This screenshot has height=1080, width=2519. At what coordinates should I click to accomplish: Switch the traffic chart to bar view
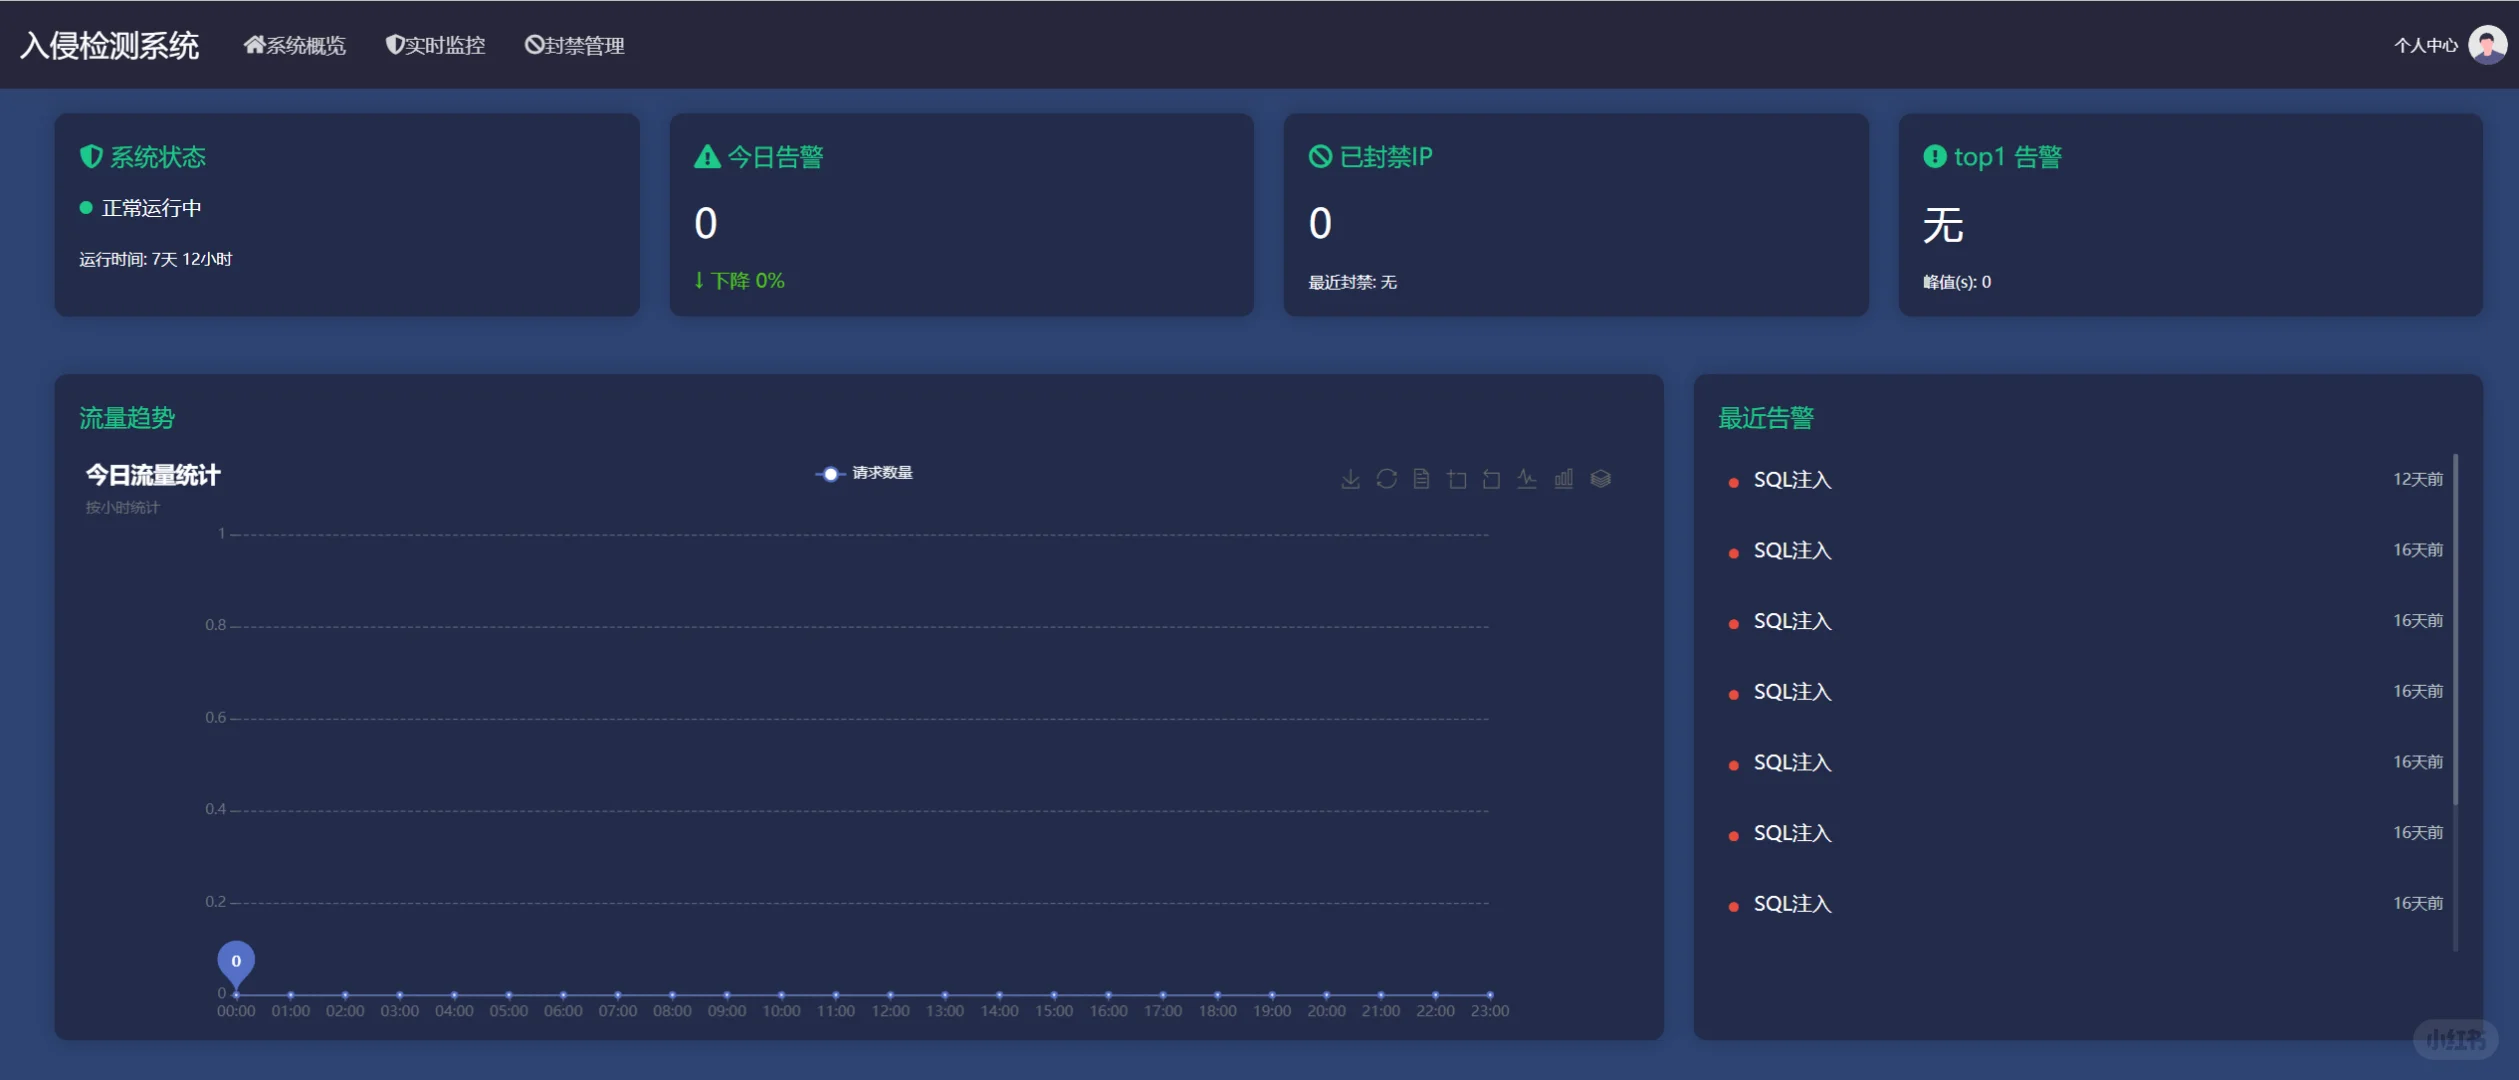1563,479
